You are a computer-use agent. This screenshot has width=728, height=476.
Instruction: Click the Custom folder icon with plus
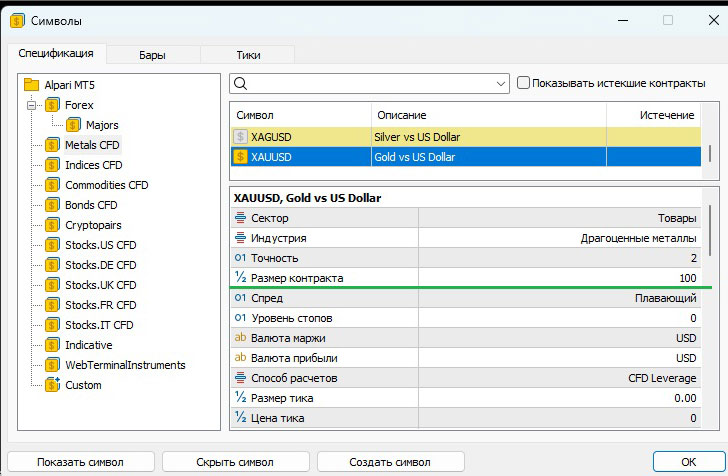[x=53, y=385]
